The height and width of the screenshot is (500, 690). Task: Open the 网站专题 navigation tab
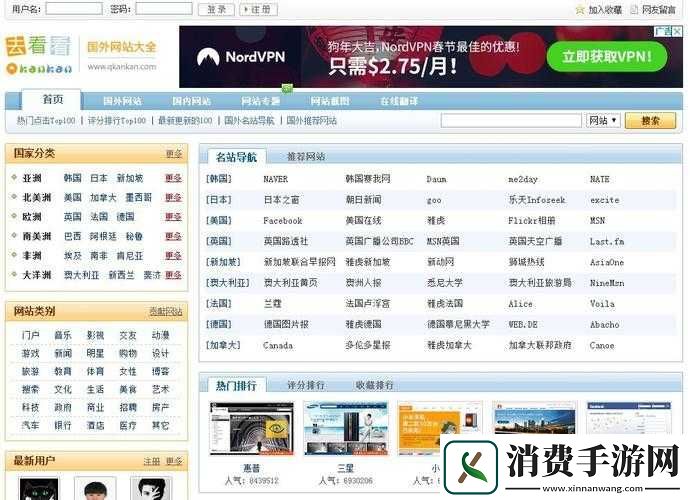coord(261,101)
